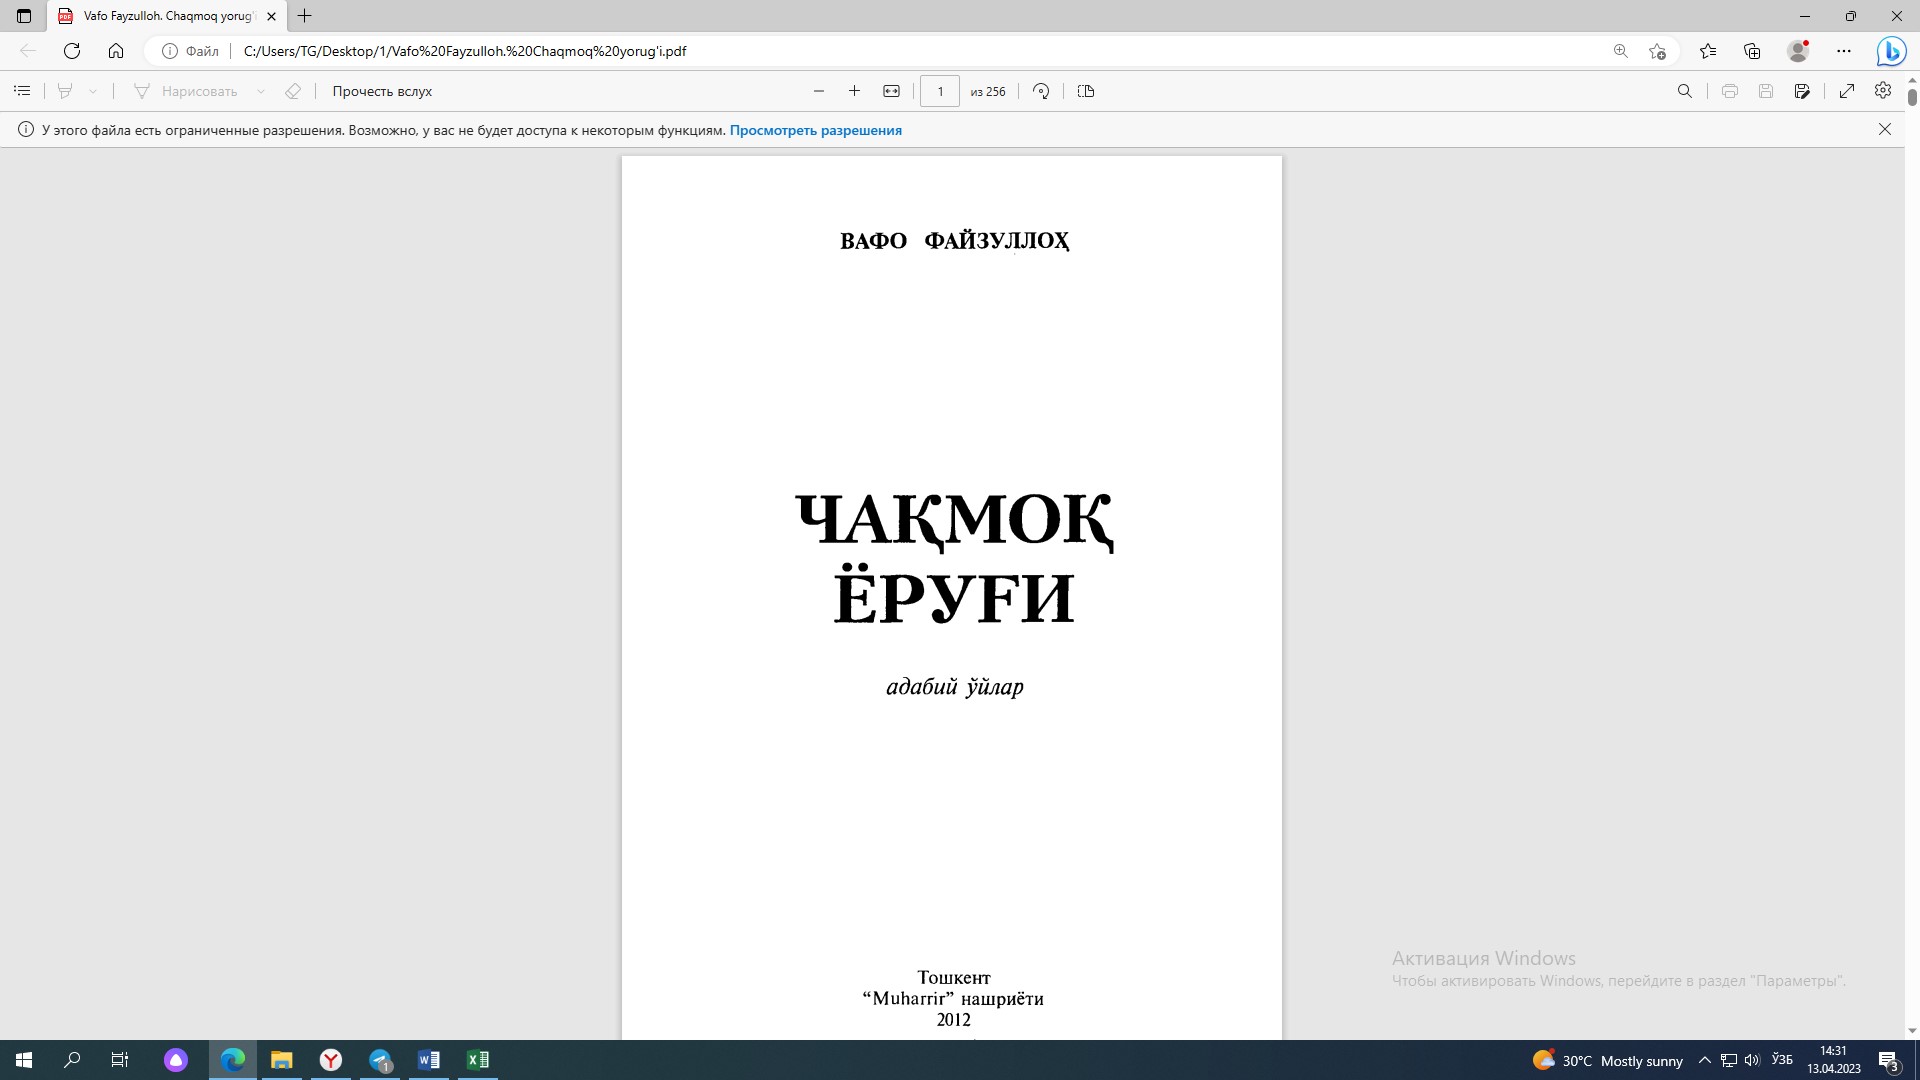Toggle fit to width view

[x=891, y=91]
